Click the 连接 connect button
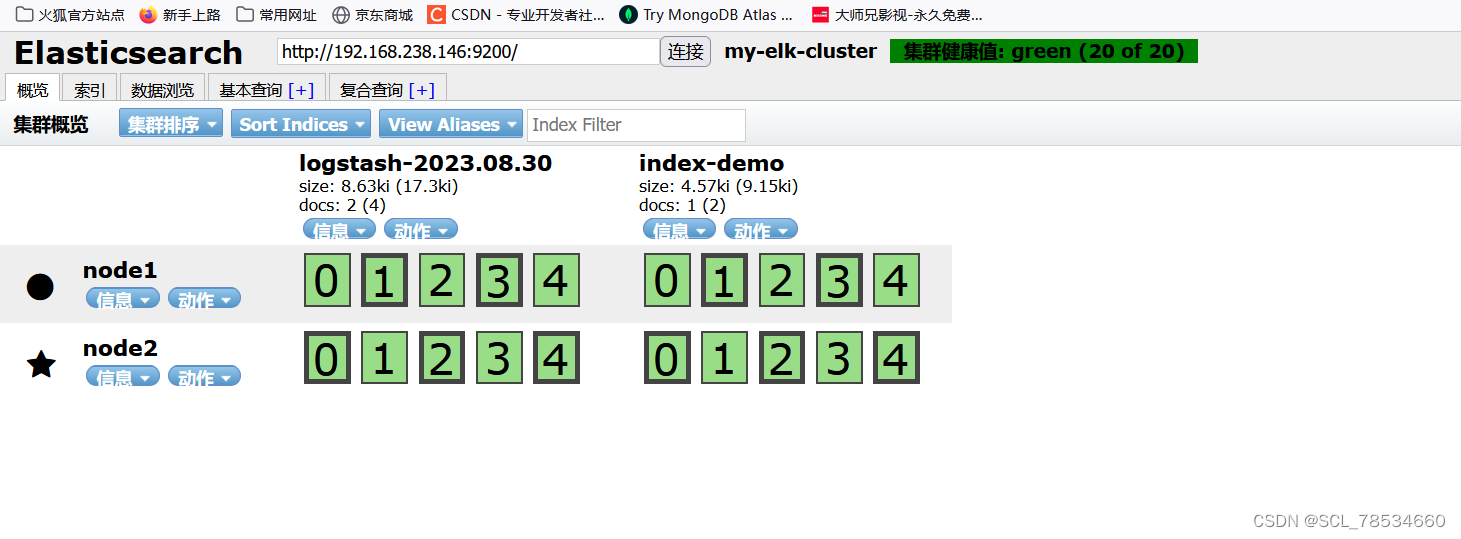The image size is (1461, 539). [686, 52]
